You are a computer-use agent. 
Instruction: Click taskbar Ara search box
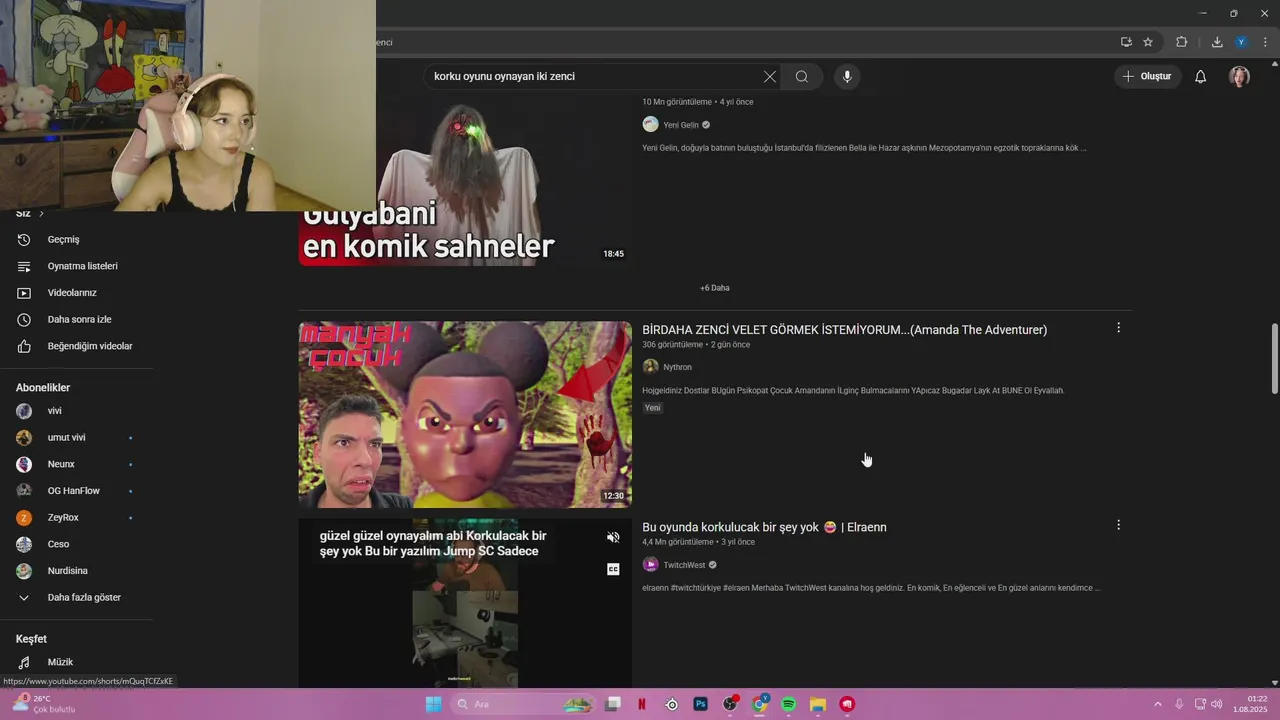click(x=521, y=704)
